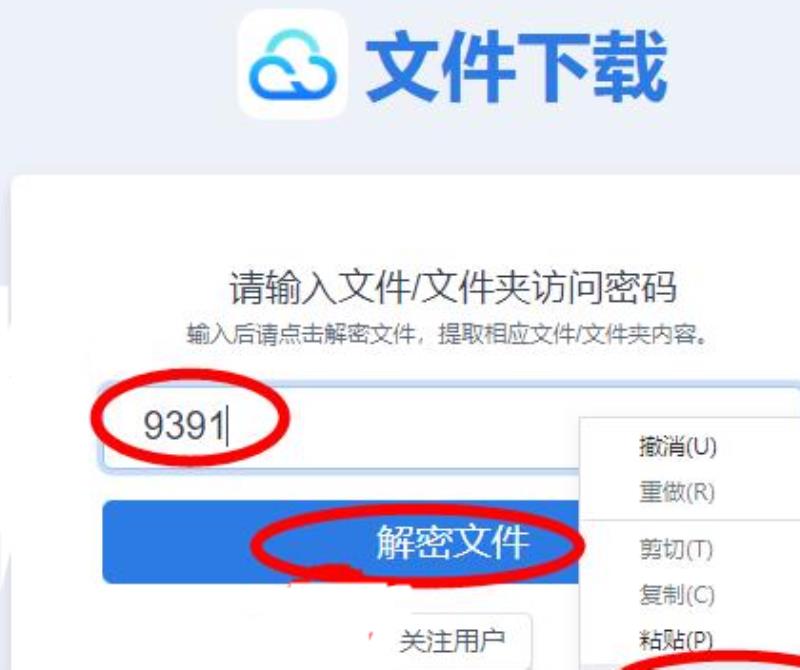Click the blue cloud logo icon
Screen dimensions: 800x670
(x=293, y=64)
